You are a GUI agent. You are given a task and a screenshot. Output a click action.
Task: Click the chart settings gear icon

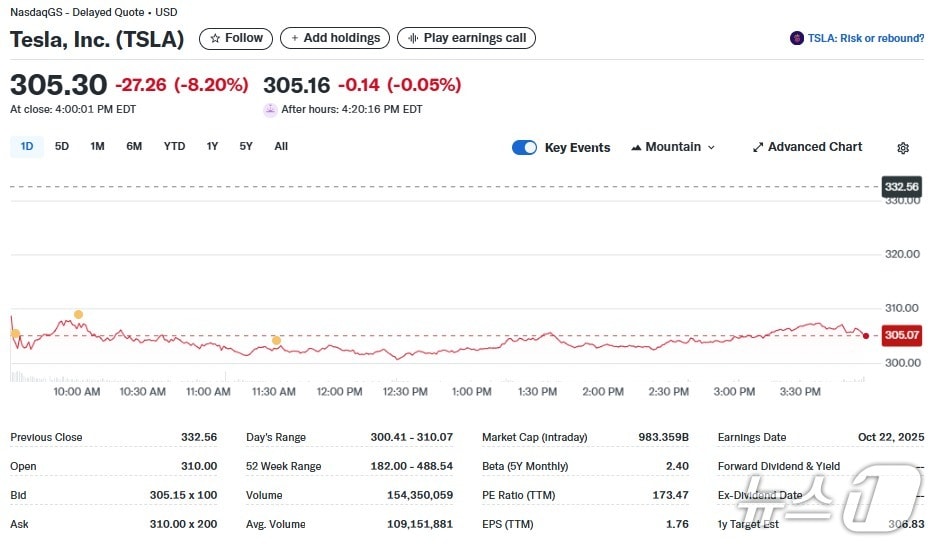tap(903, 148)
